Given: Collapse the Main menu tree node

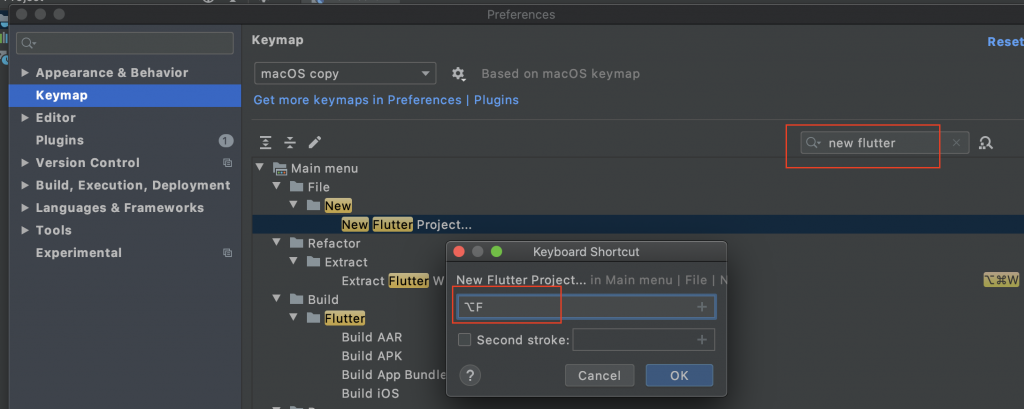Looking at the screenshot, I should tap(260, 168).
